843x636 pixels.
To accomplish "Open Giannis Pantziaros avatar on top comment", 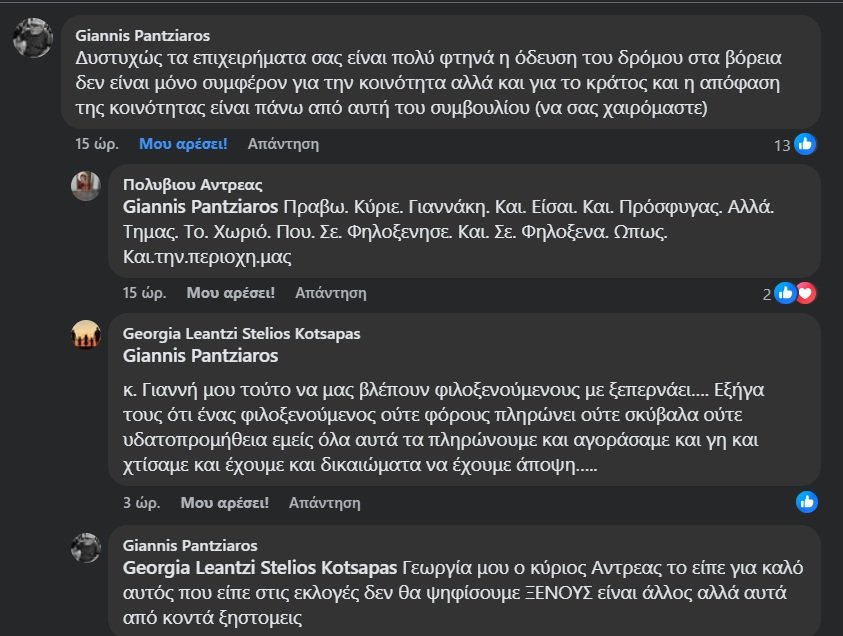I will (33, 38).
